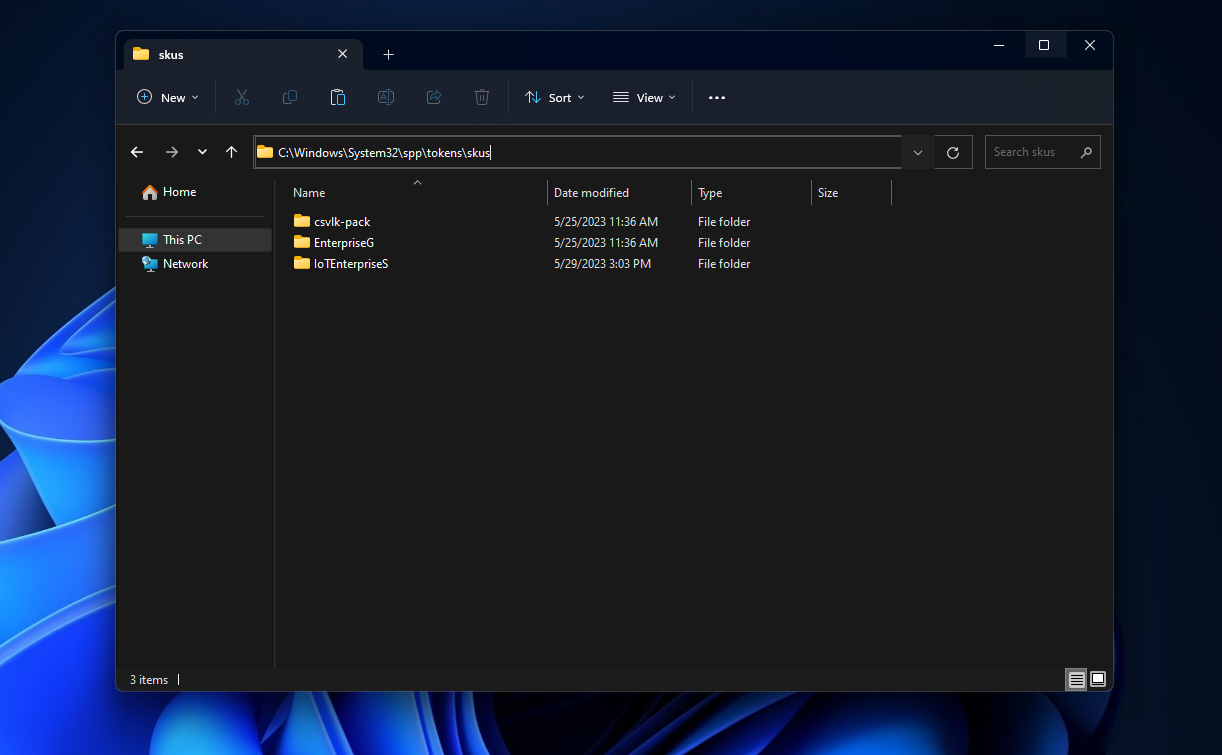1222x755 pixels.
Task: Go up one folder level
Action: (x=232, y=152)
